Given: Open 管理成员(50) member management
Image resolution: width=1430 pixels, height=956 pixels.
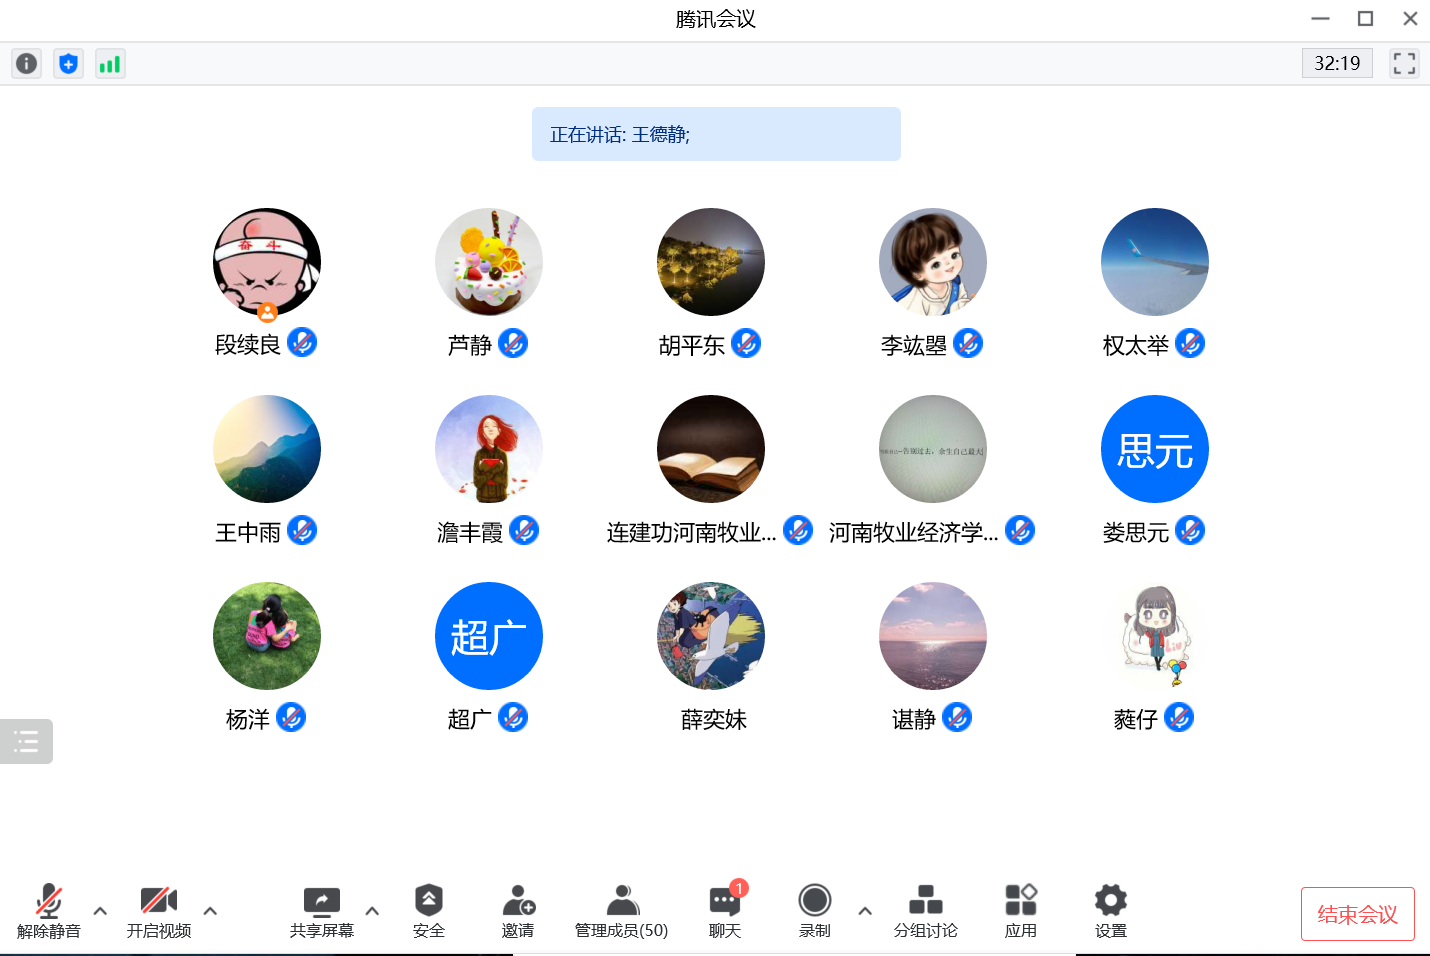Looking at the screenshot, I should [x=621, y=911].
